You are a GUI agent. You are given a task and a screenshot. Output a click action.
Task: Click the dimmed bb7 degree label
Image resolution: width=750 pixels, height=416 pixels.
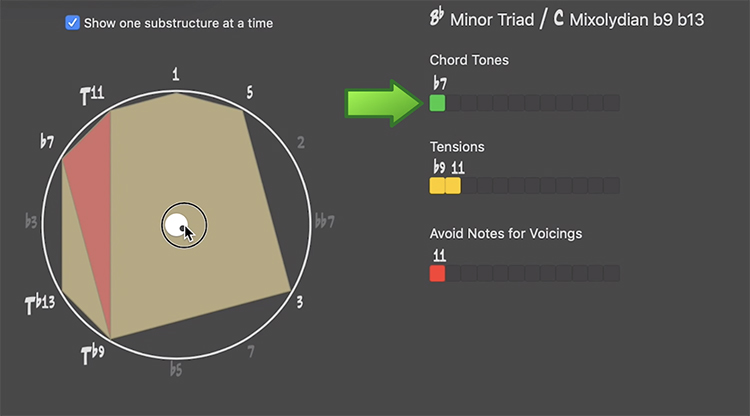point(324,221)
